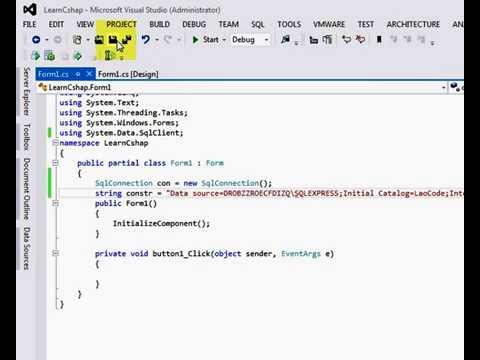The height and width of the screenshot is (360, 480).
Task: Open the members dropdown at the right of the navigation bar
Action: click(455, 87)
